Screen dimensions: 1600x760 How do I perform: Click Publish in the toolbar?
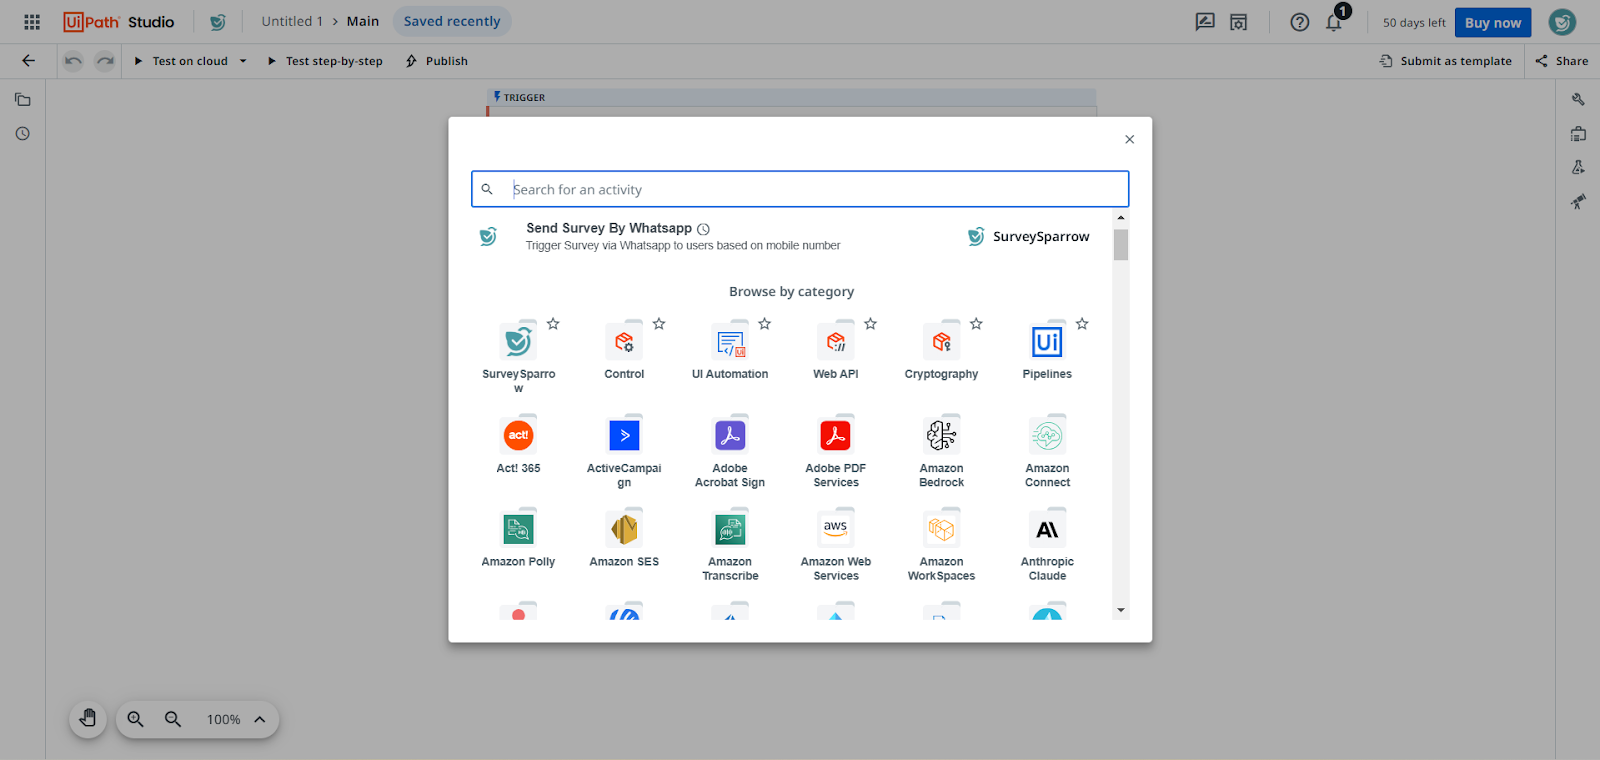tap(437, 61)
